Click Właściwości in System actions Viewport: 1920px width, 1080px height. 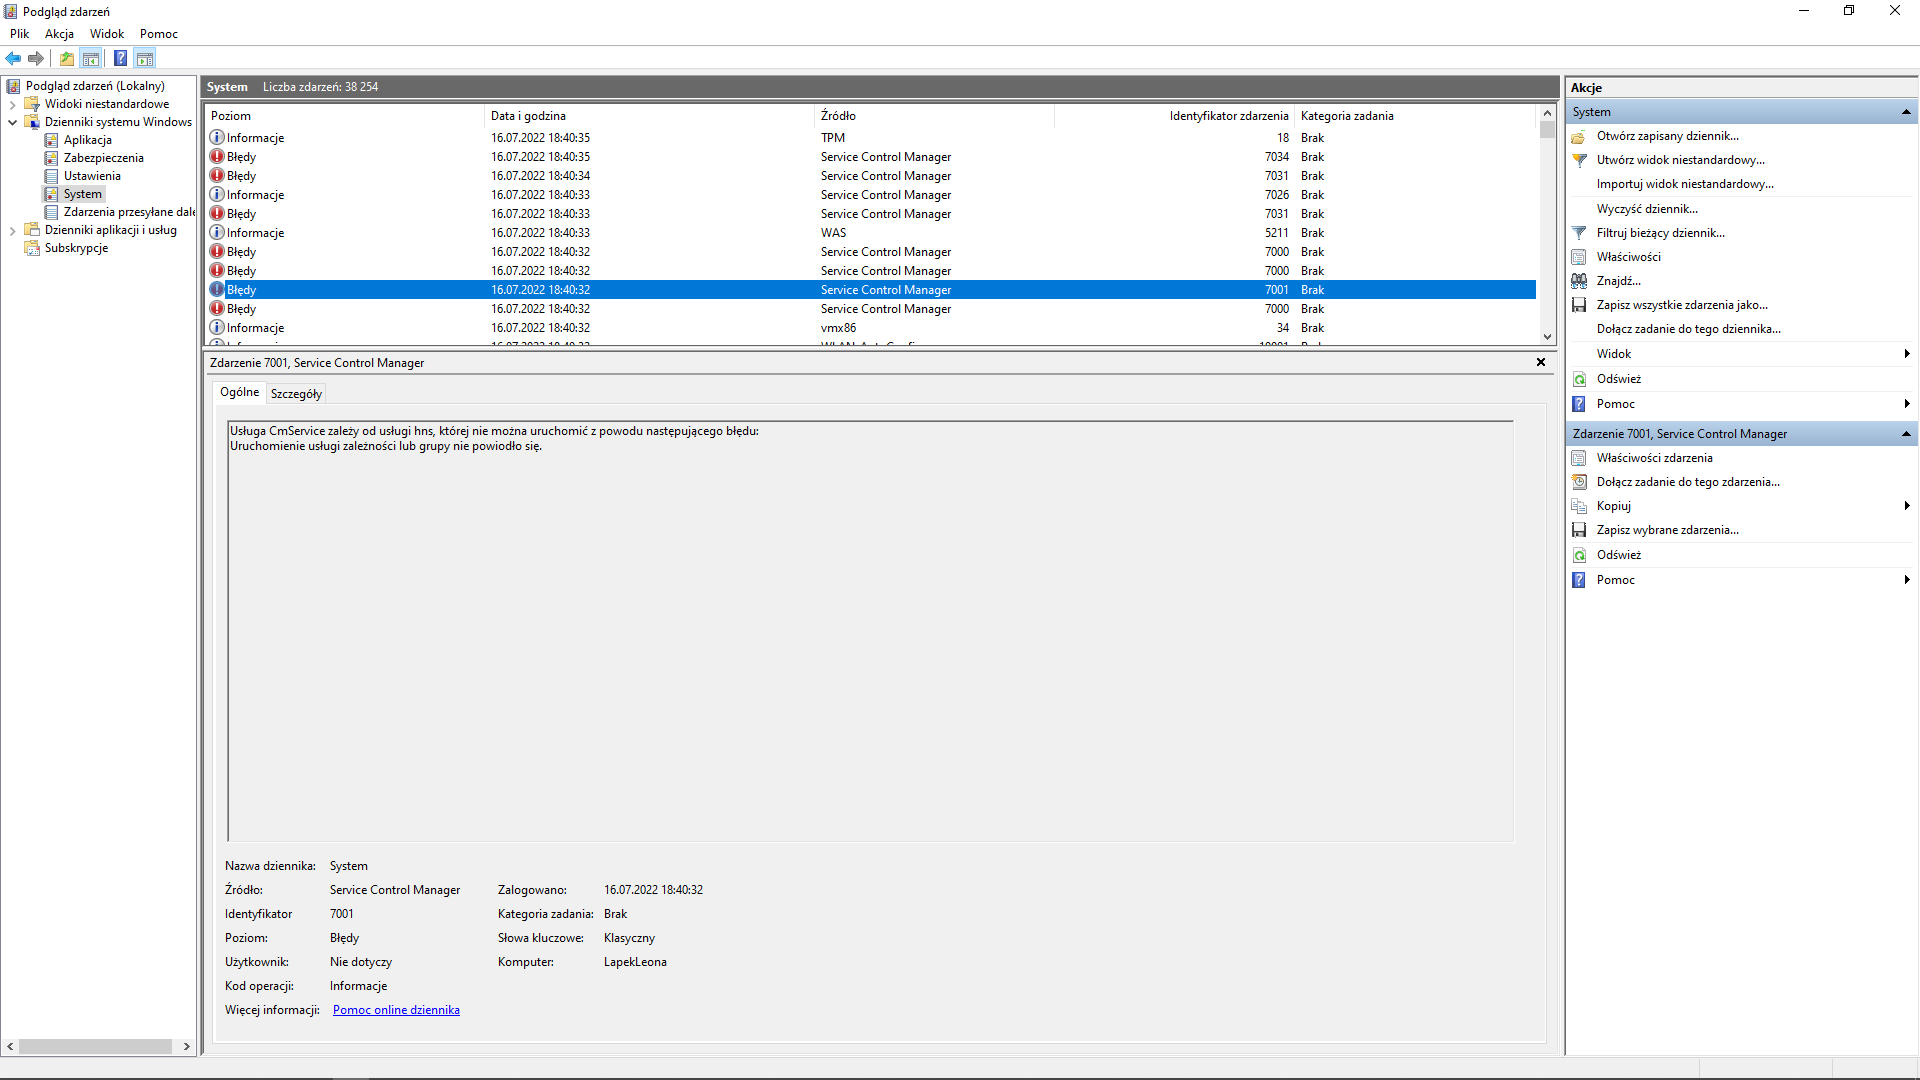(1628, 257)
